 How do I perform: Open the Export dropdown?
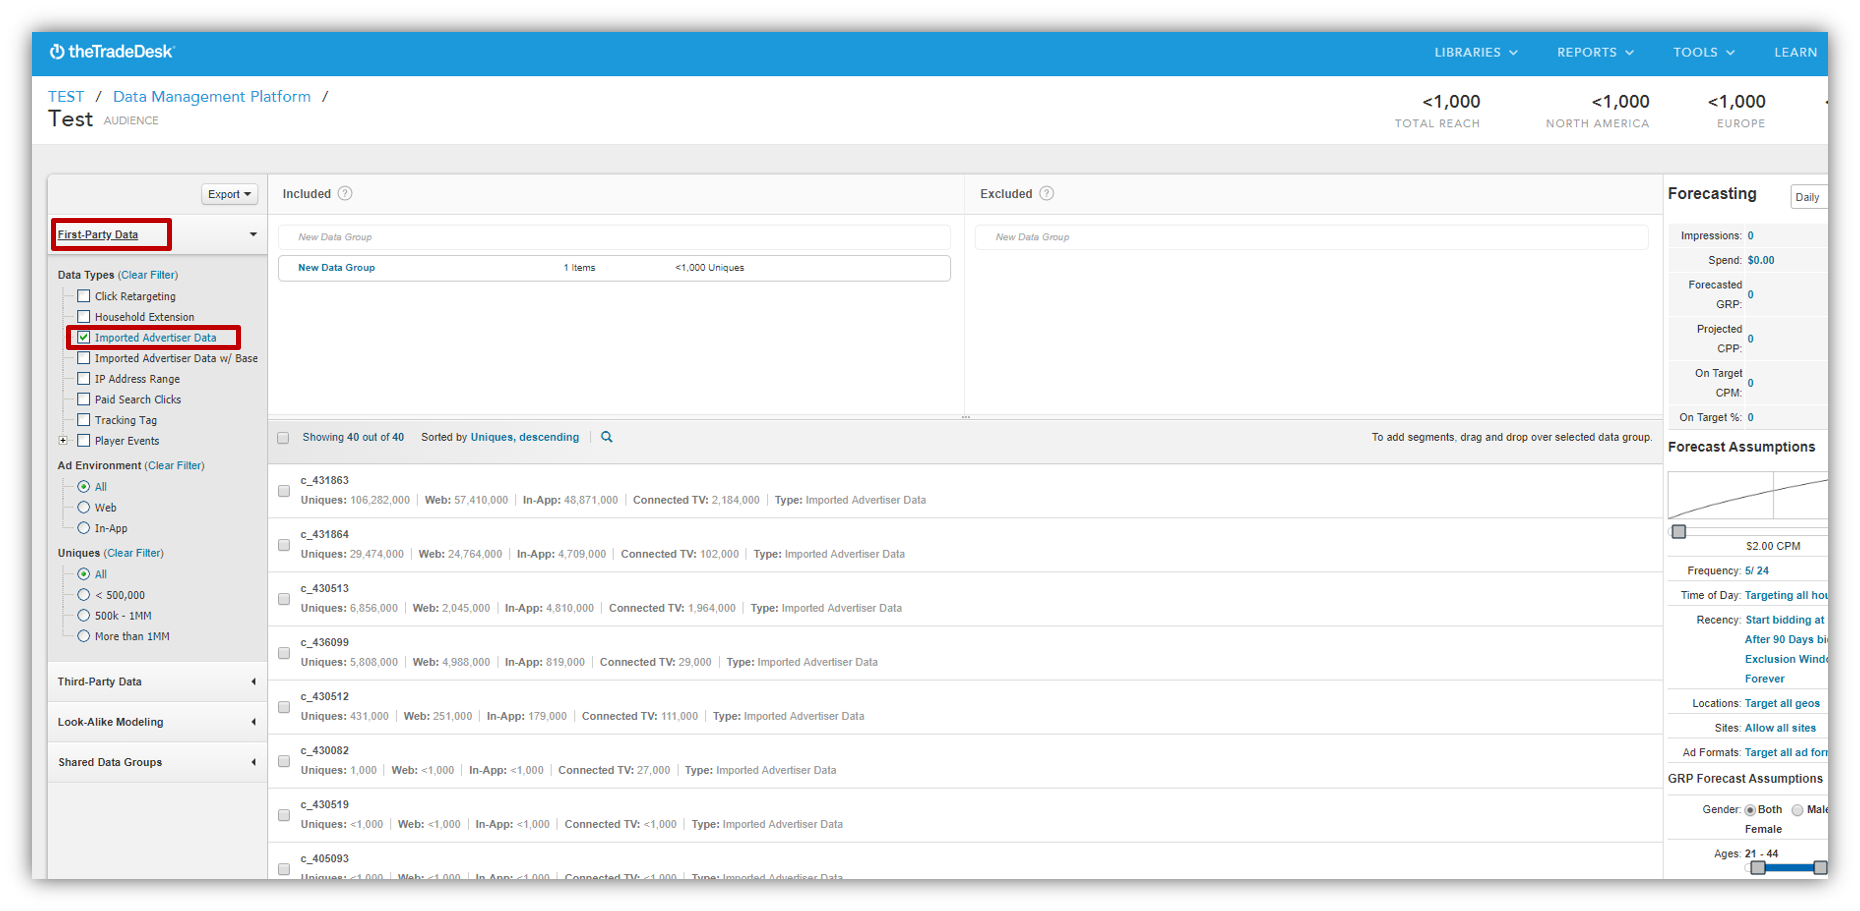[x=229, y=194]
